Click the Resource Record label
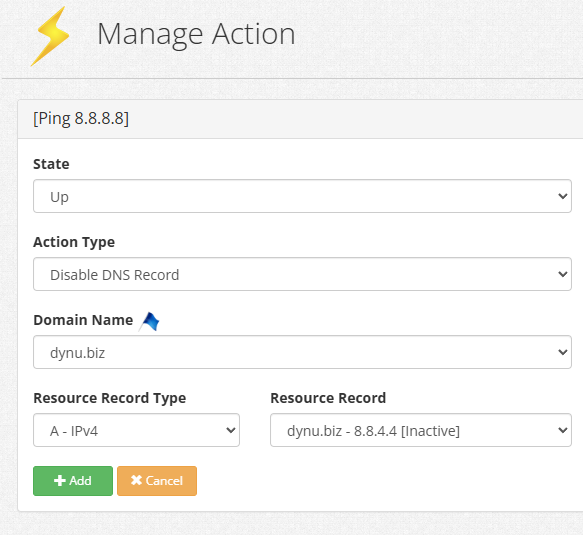 328,398
